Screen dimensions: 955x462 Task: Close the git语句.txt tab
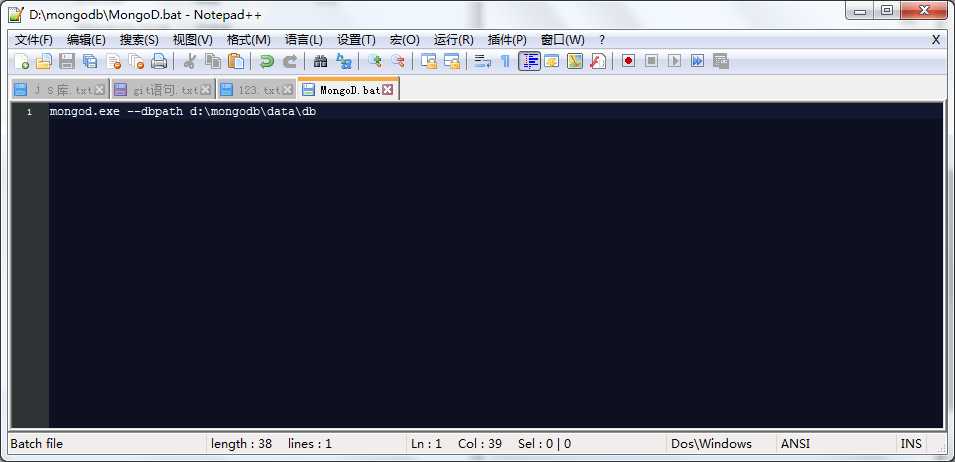point(205,90)
